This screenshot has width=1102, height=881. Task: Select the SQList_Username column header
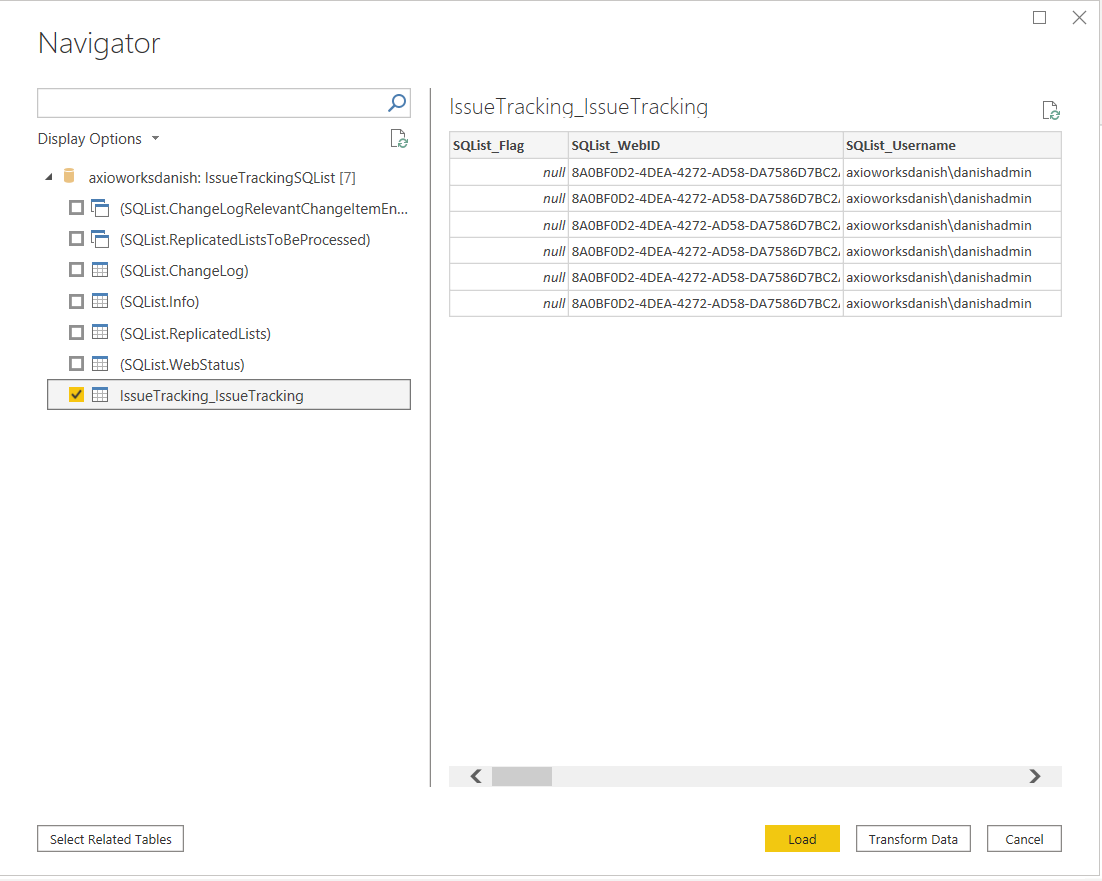951,146
